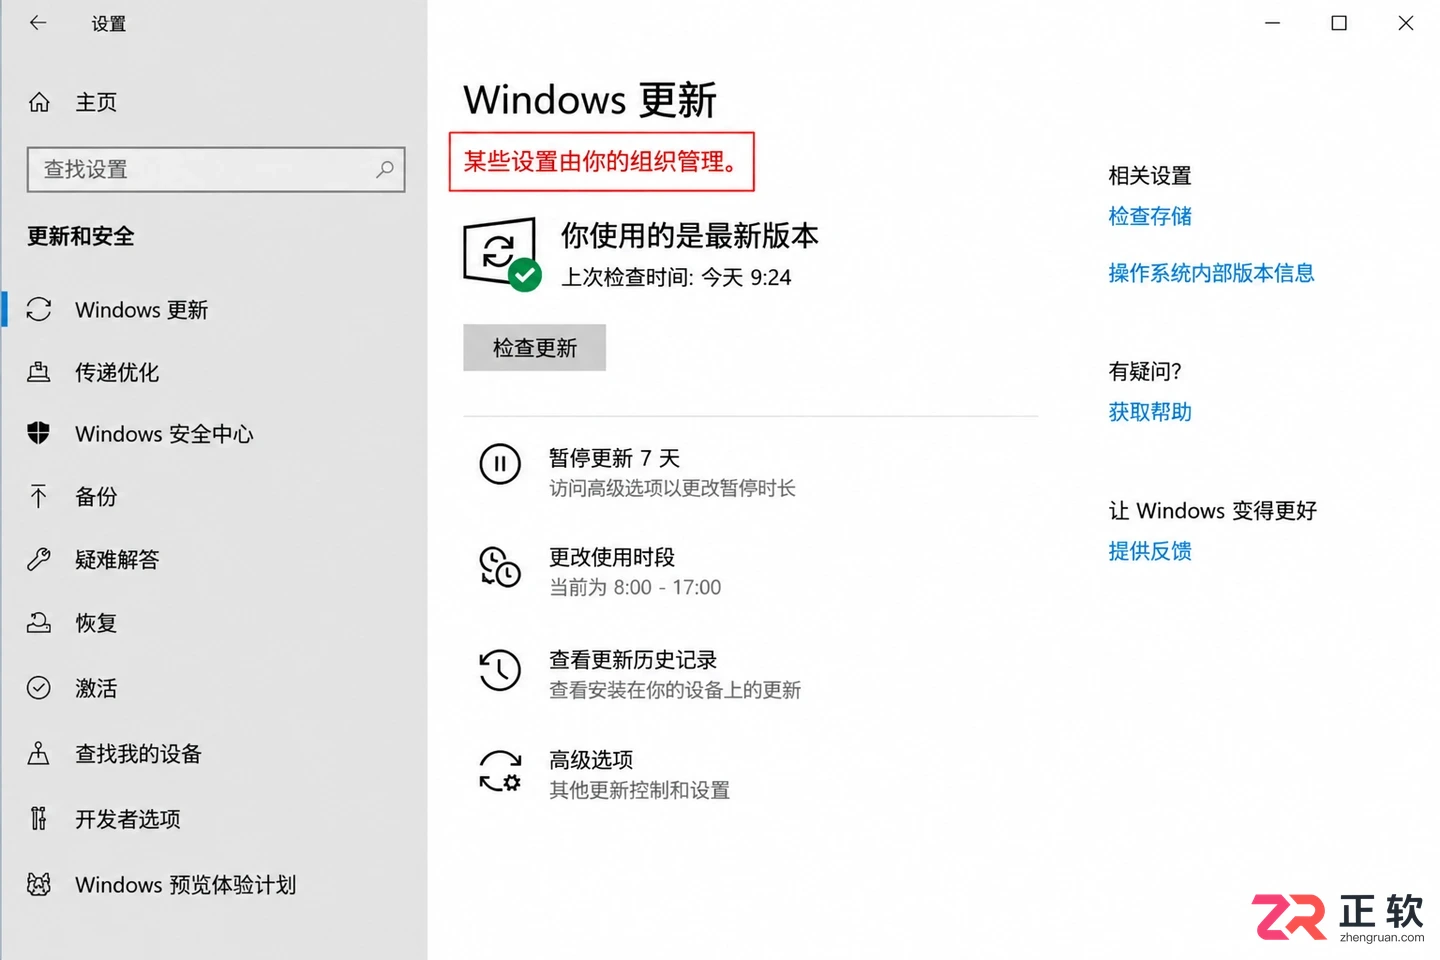This screenshot has height=960, width=1440.
Task: Focus the 查找设置 search field
Action: point(216,169)
